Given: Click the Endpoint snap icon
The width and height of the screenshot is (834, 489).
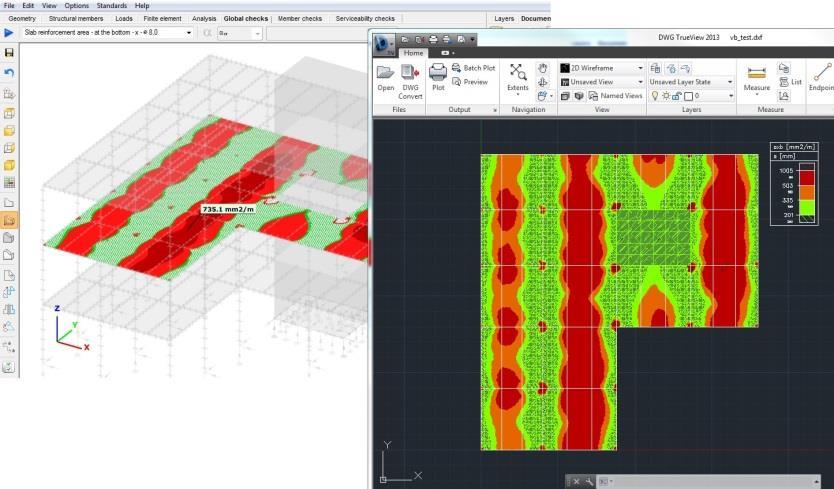Looking at the screenshot, I should point(822,72).
